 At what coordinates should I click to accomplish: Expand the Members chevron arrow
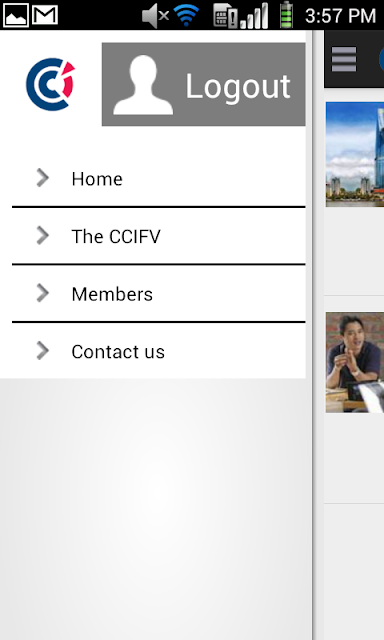pos(43,293)
